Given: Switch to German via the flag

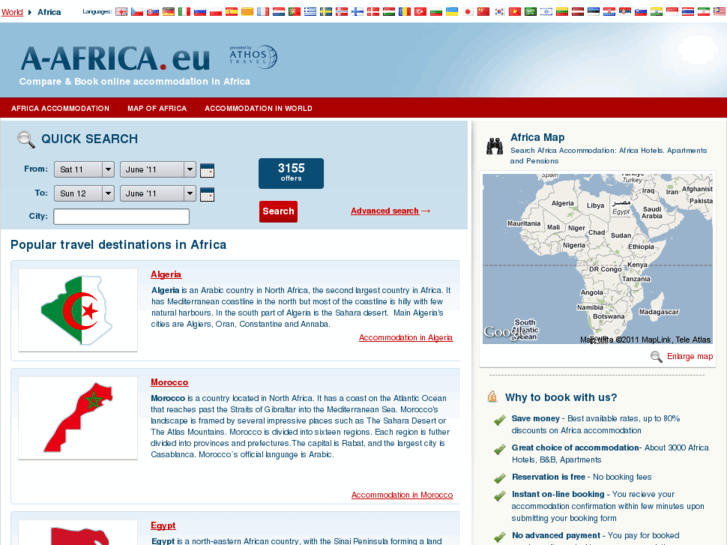Looking at the screenshot, I should 169,12.
